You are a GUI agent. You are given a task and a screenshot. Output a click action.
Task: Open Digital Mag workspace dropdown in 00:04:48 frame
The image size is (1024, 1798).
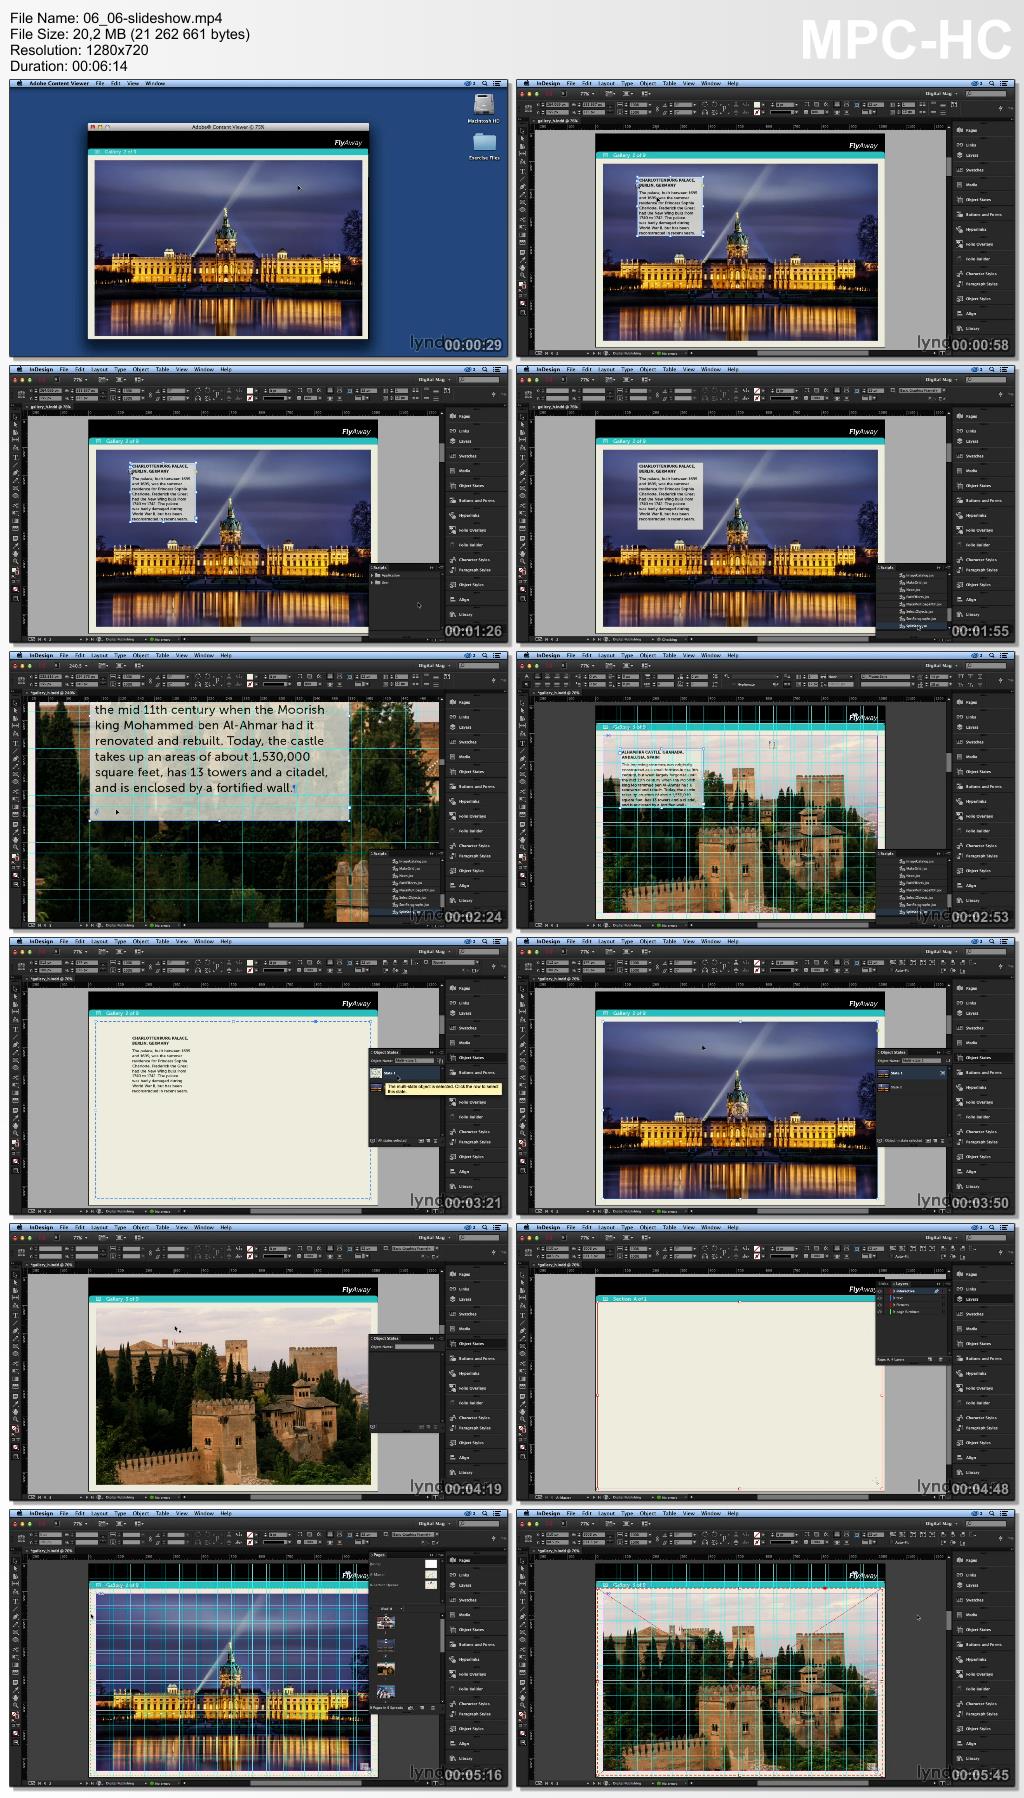coord(940,1238)
